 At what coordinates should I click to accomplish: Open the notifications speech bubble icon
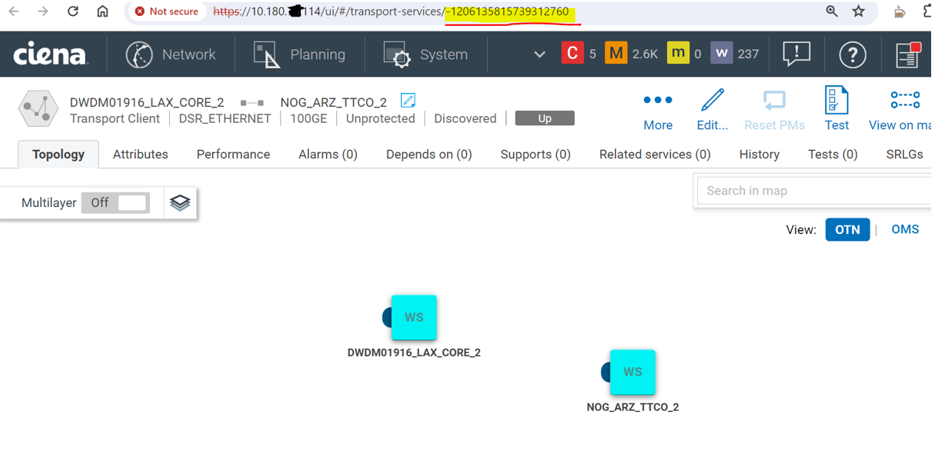796,55
